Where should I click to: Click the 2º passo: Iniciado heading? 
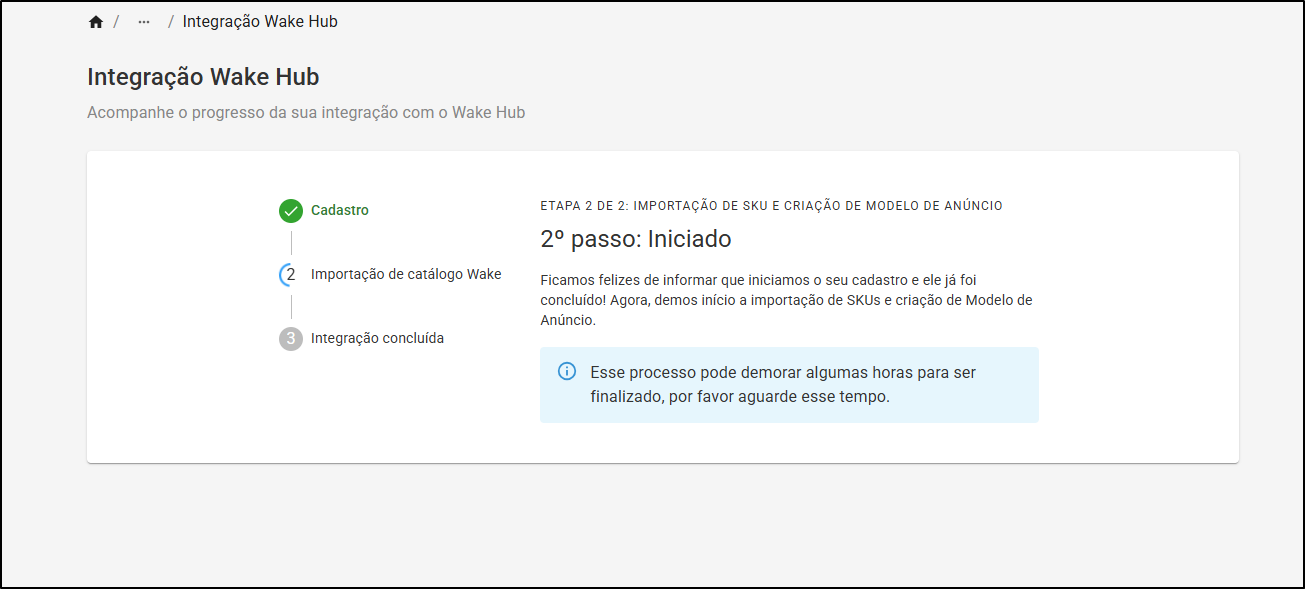click(636, 239)
